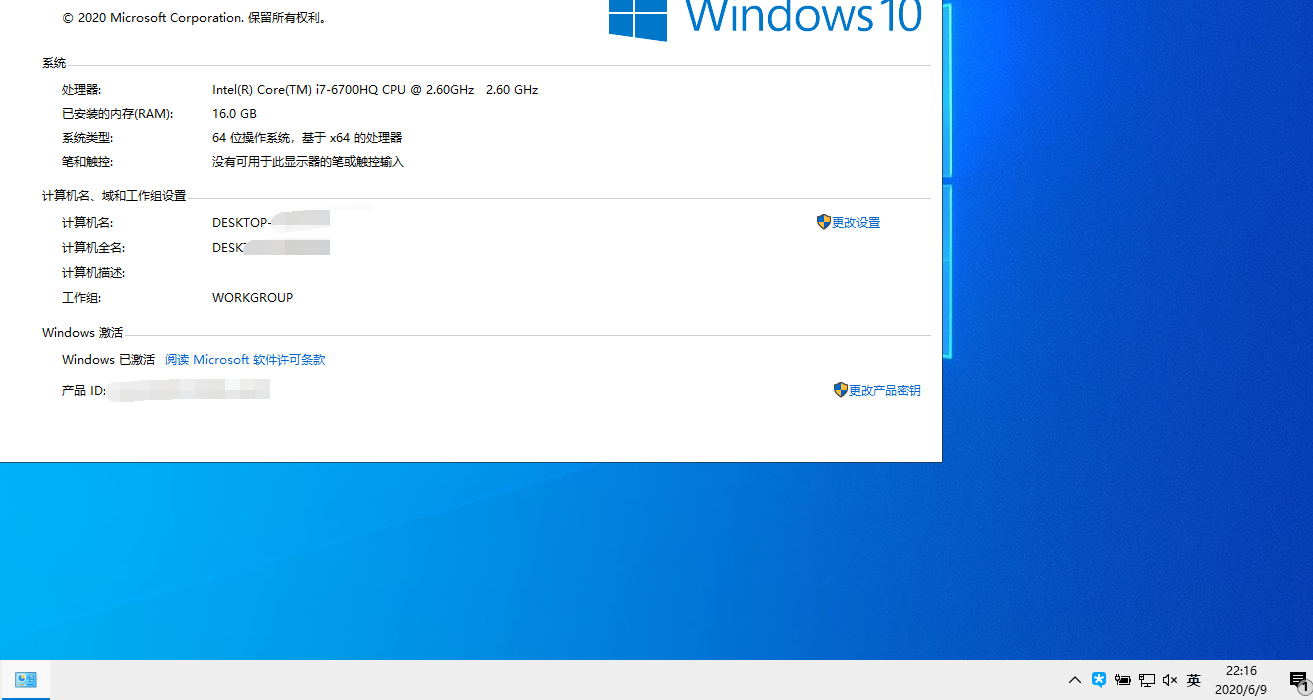The image size is (1313, 700).
Task: Switch input method via the language indicator
Action: pyautogui.click(x=1194, y=679)
